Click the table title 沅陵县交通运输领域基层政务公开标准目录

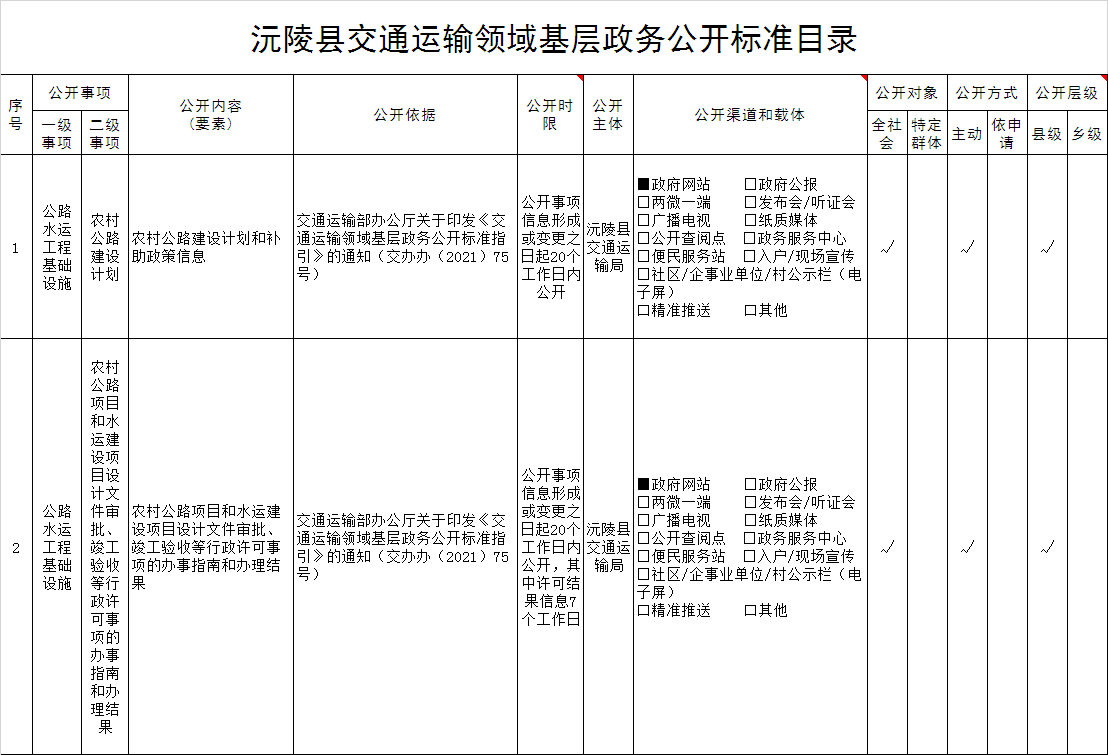pyautogui.click(x=553, y=39)
